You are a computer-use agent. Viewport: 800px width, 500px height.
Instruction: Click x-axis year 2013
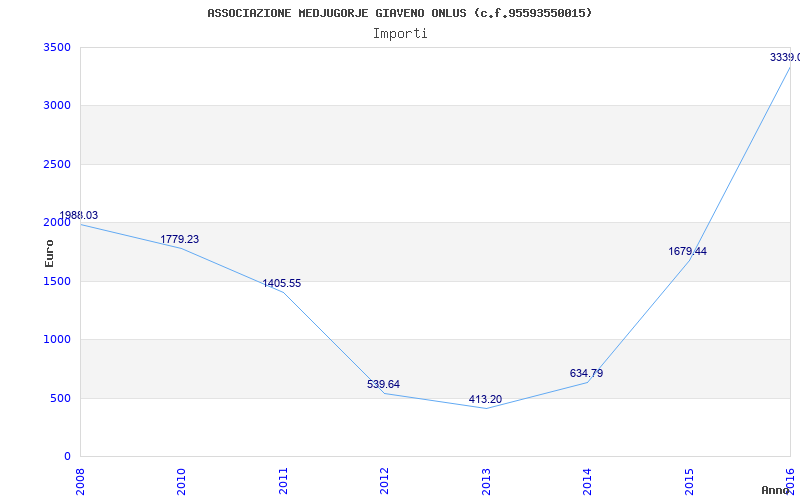pos(486,481)
